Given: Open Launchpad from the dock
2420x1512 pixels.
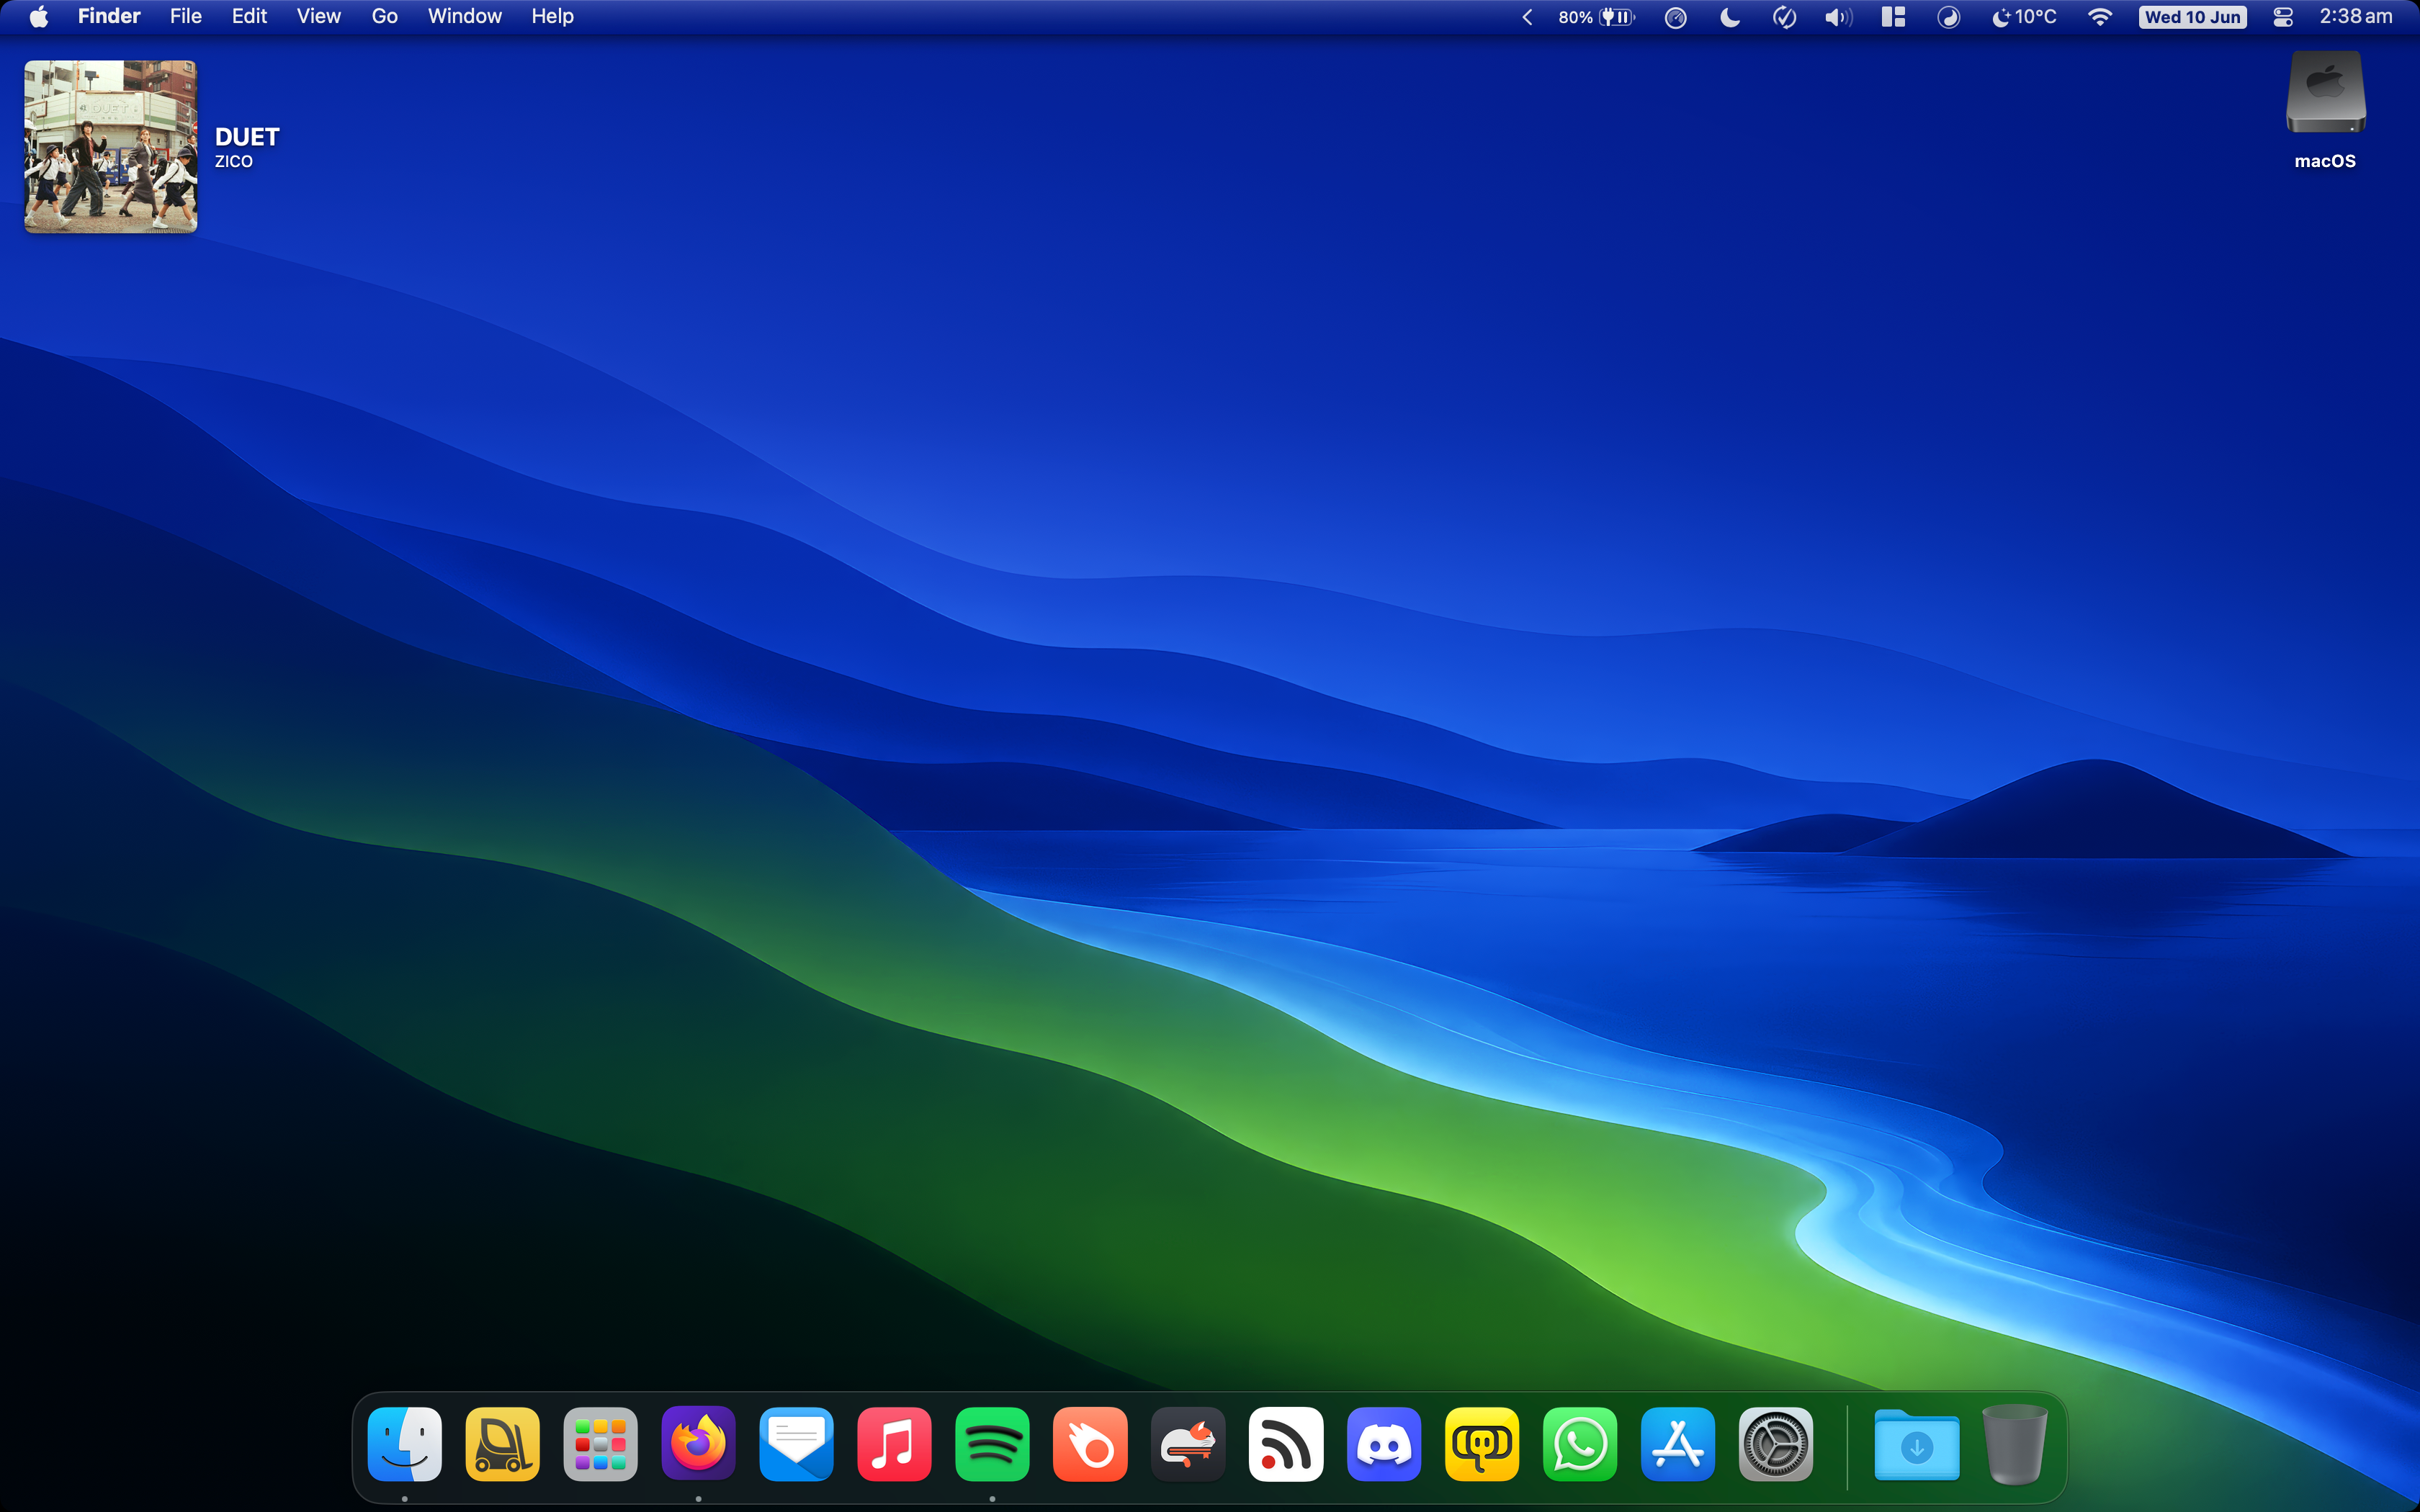Looking at the screenshot, I should click(x=600, y=1444).
